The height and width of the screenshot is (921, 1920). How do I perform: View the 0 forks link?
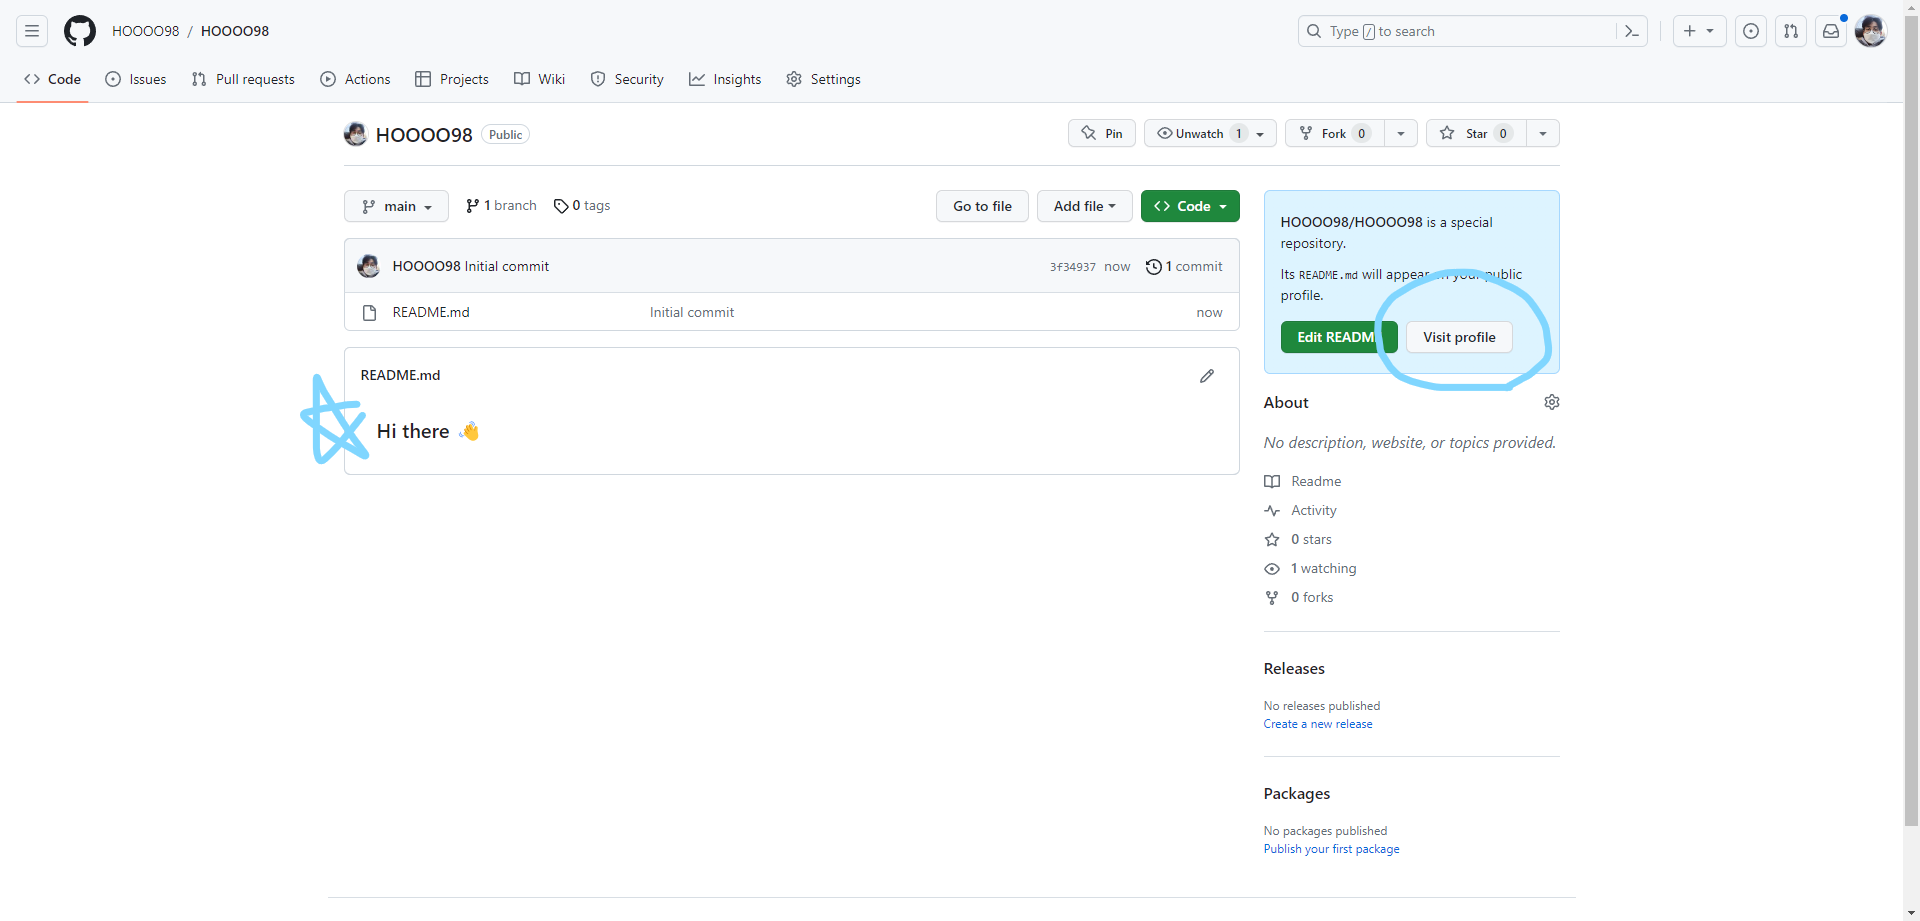[x=1299, y=597]
